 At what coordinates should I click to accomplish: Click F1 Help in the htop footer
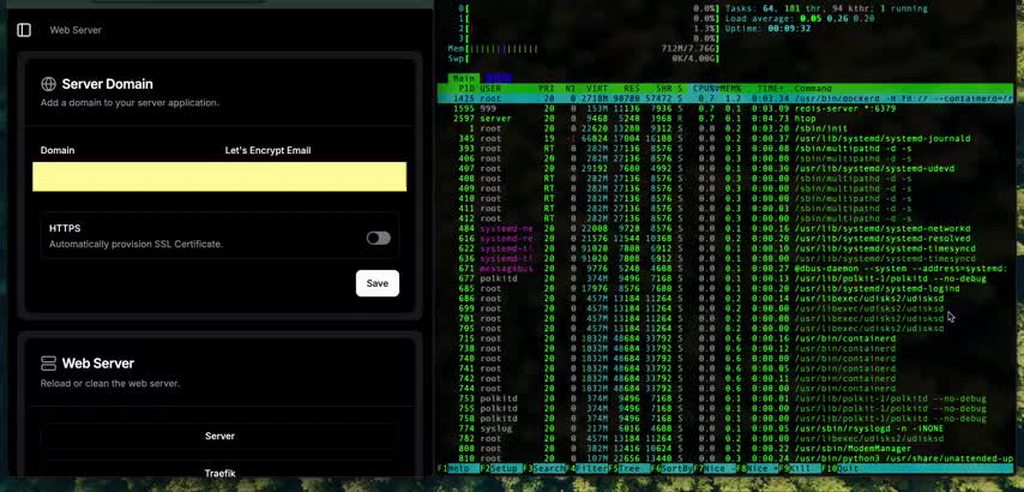455,468
